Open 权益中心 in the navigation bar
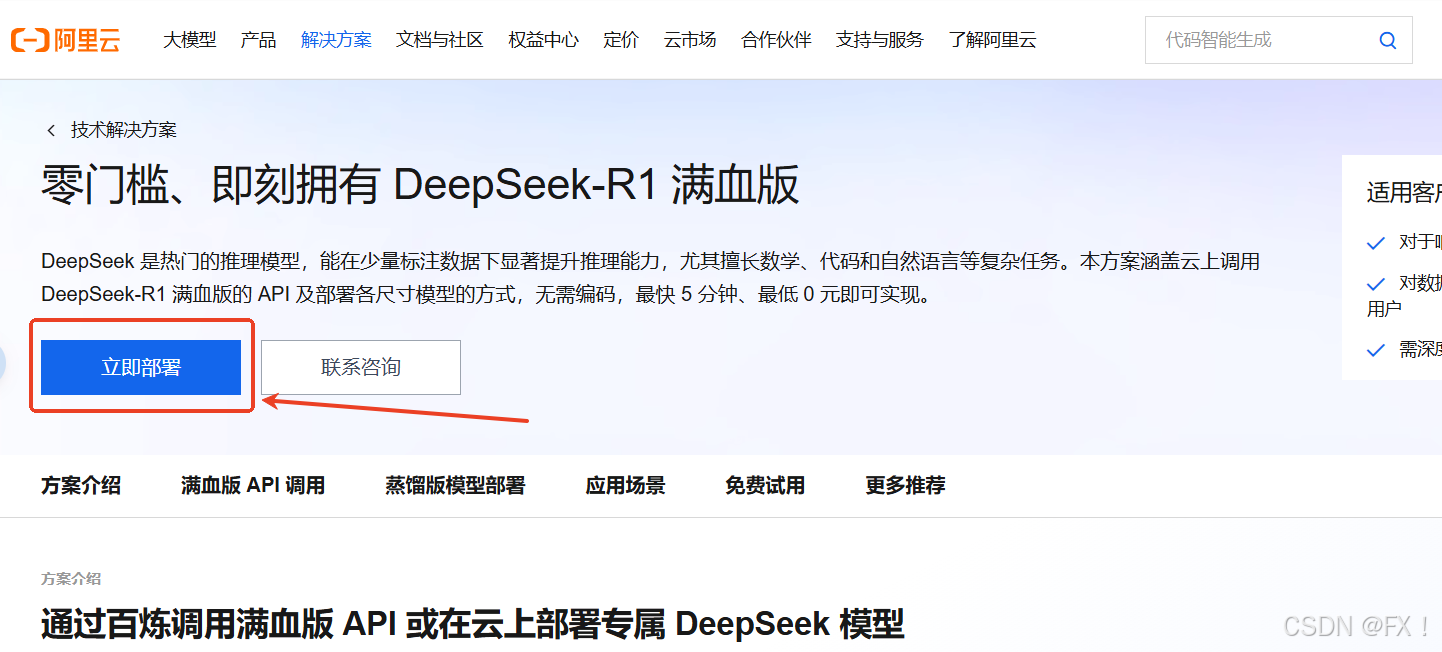 [544, 40]
